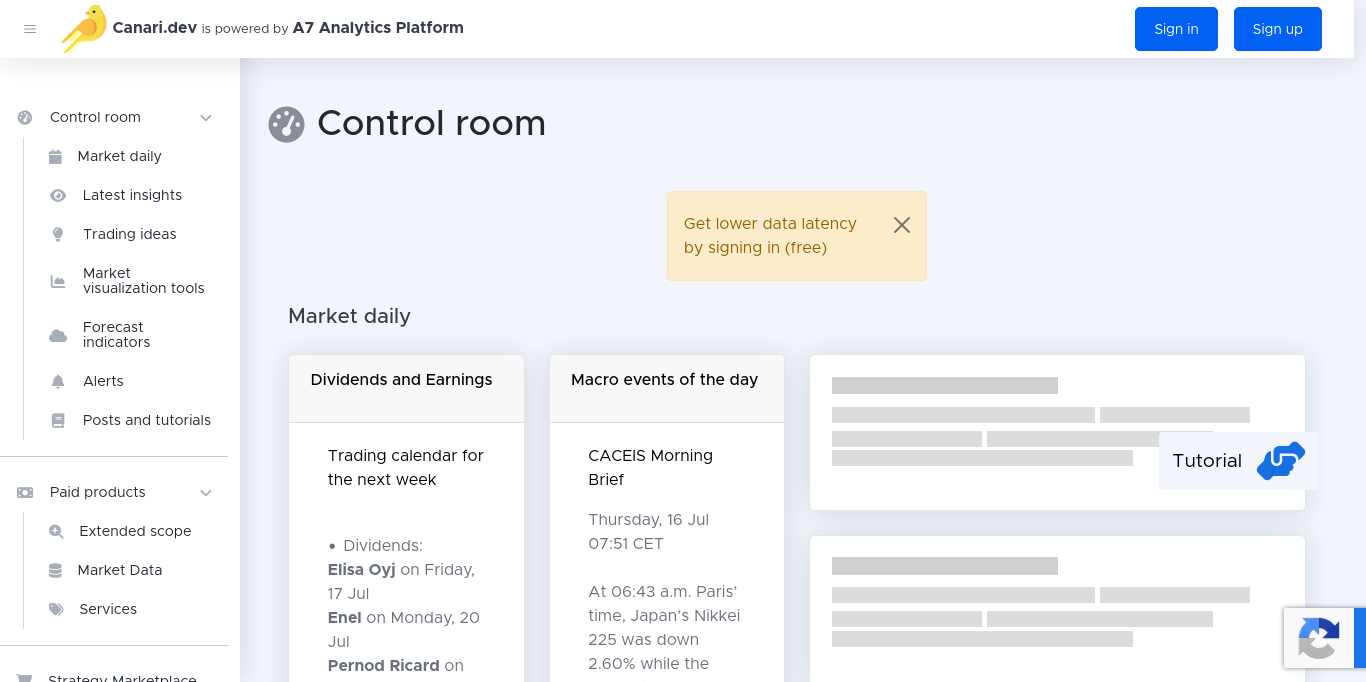Viewport: 1366px width, 682px height.
Task: Click Trading calendar for the next week
Action: point(405,468)
